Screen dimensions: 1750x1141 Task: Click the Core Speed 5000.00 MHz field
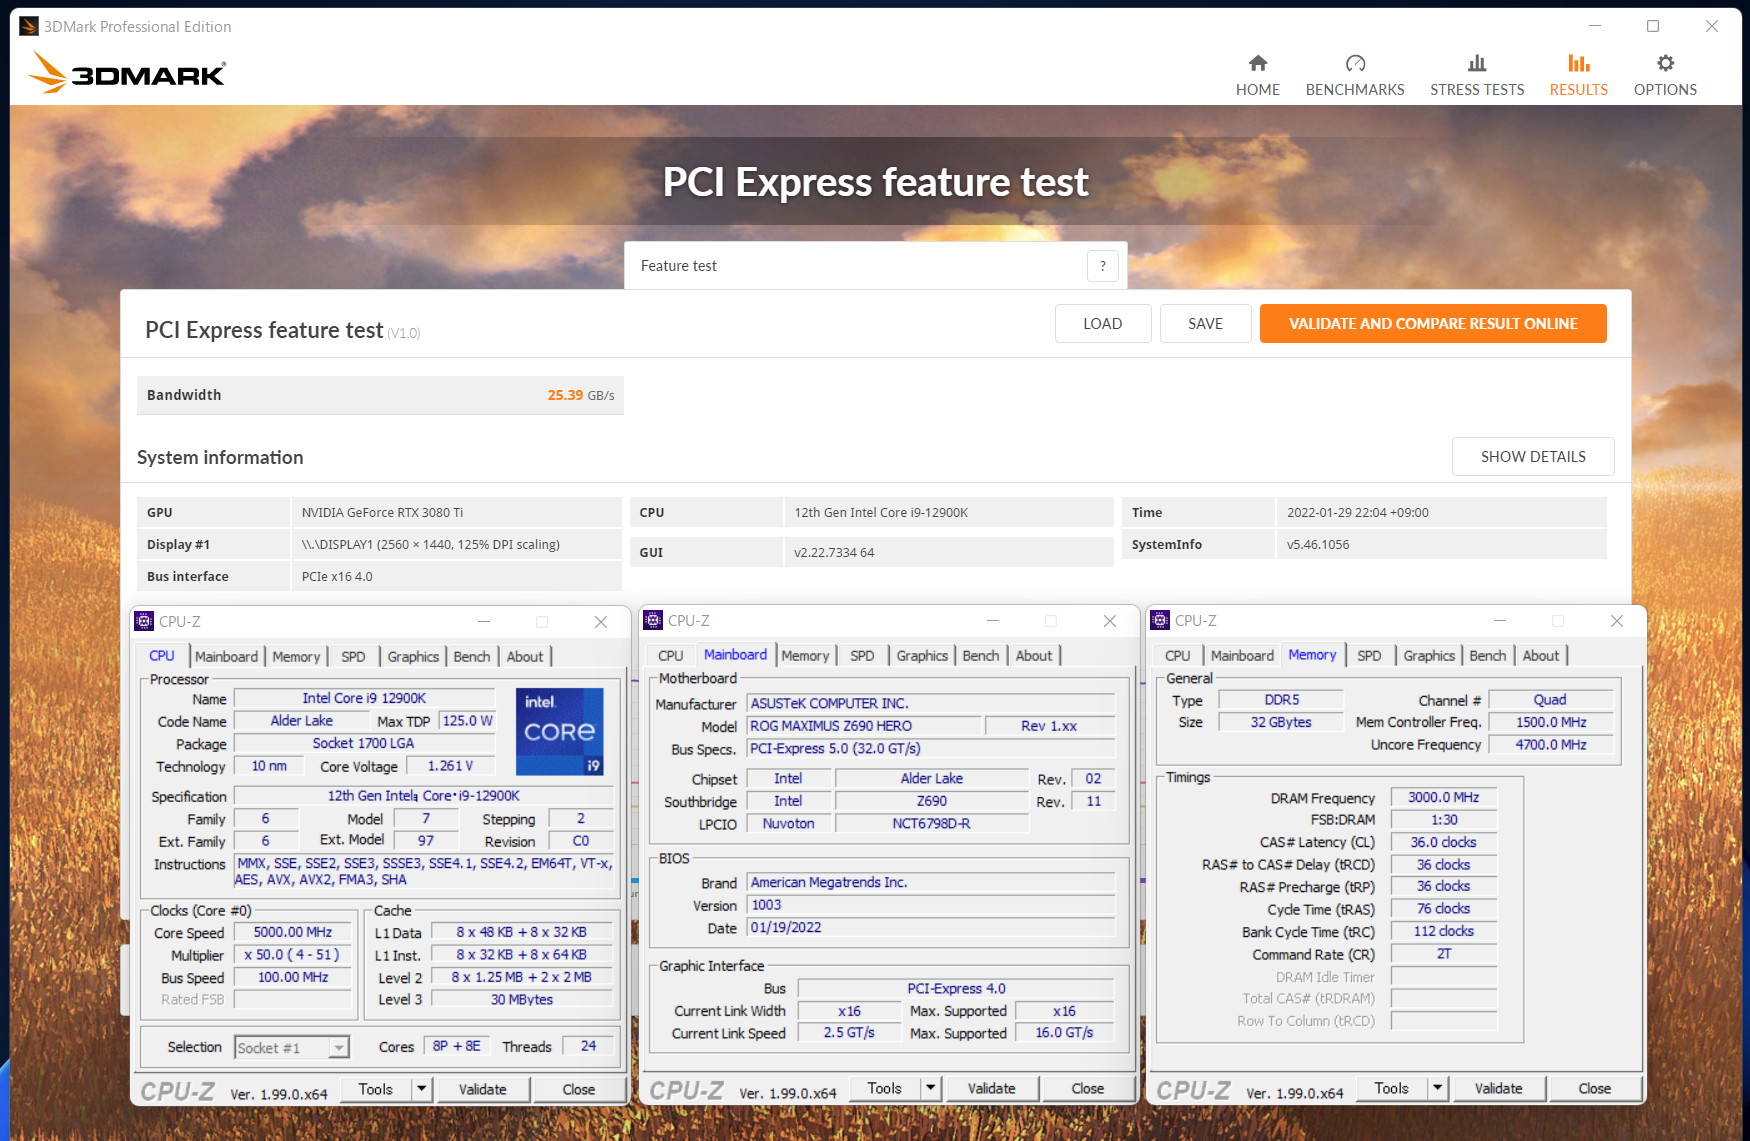pos(293,931)
